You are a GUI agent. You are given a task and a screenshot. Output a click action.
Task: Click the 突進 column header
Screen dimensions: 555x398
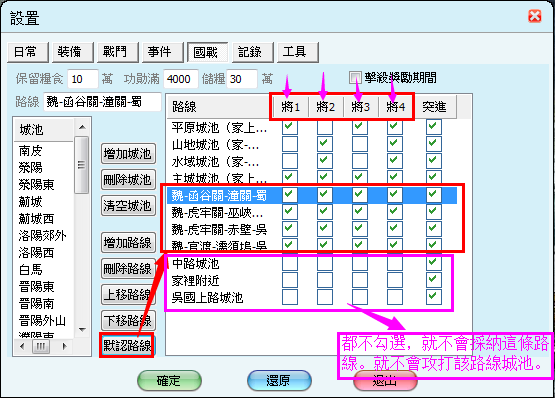pos(434,107)
